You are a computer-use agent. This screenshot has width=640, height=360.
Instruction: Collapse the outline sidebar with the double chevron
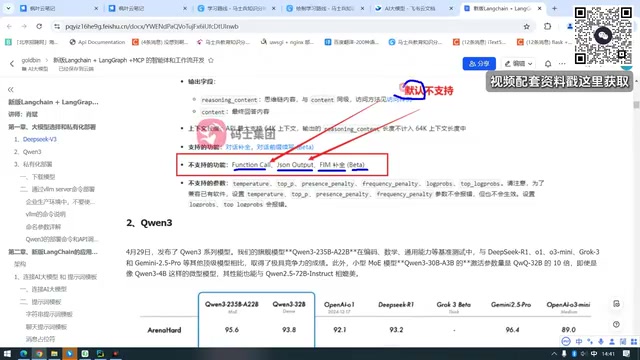point(11,89)
